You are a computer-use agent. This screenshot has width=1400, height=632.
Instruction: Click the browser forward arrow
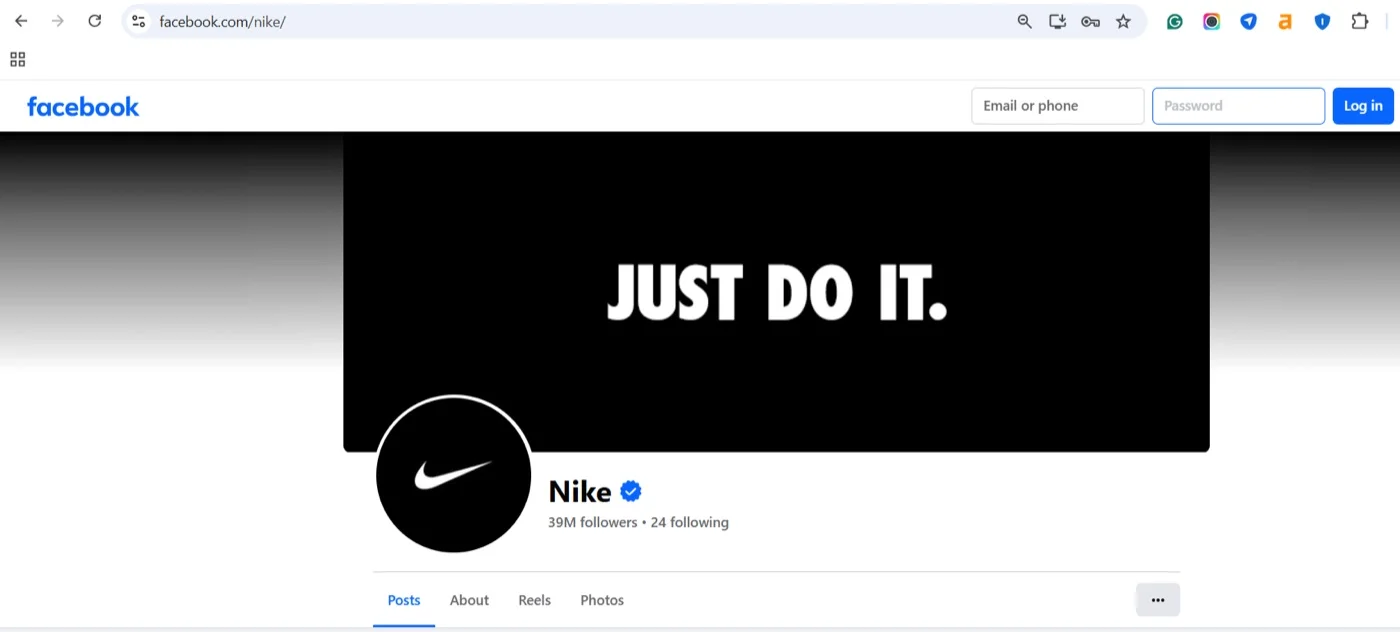click(x=58, y=21)
